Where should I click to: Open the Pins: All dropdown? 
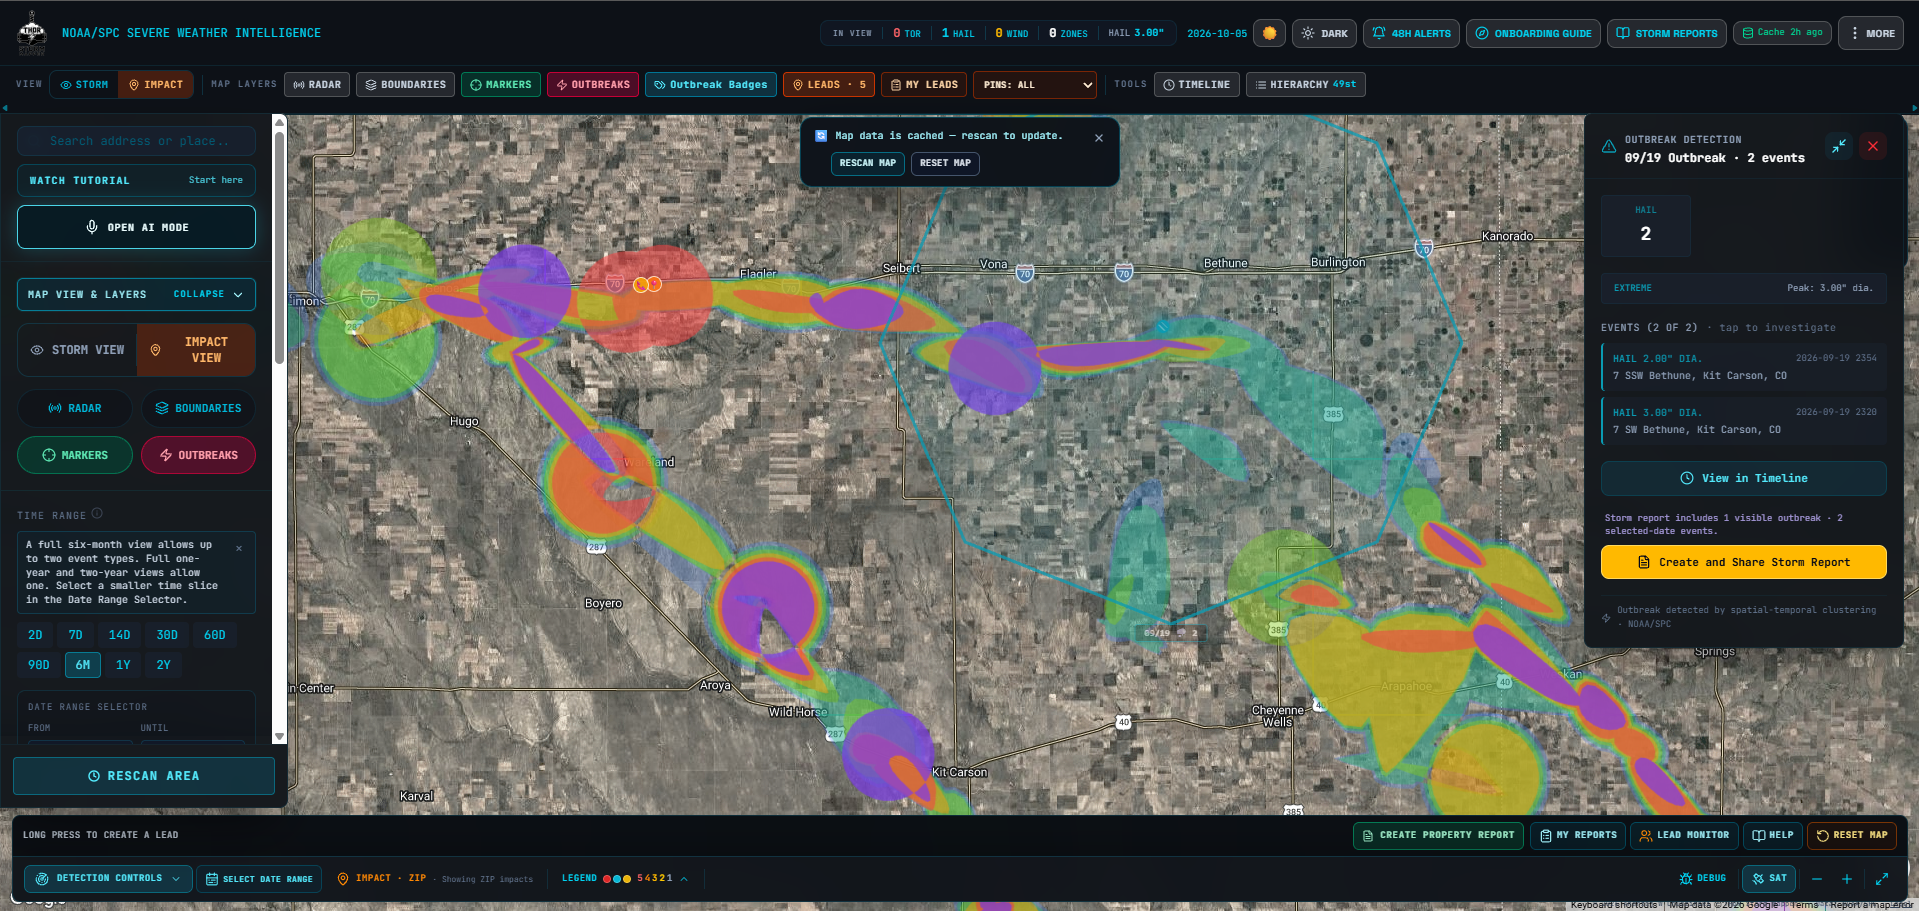pos(1035,85)
